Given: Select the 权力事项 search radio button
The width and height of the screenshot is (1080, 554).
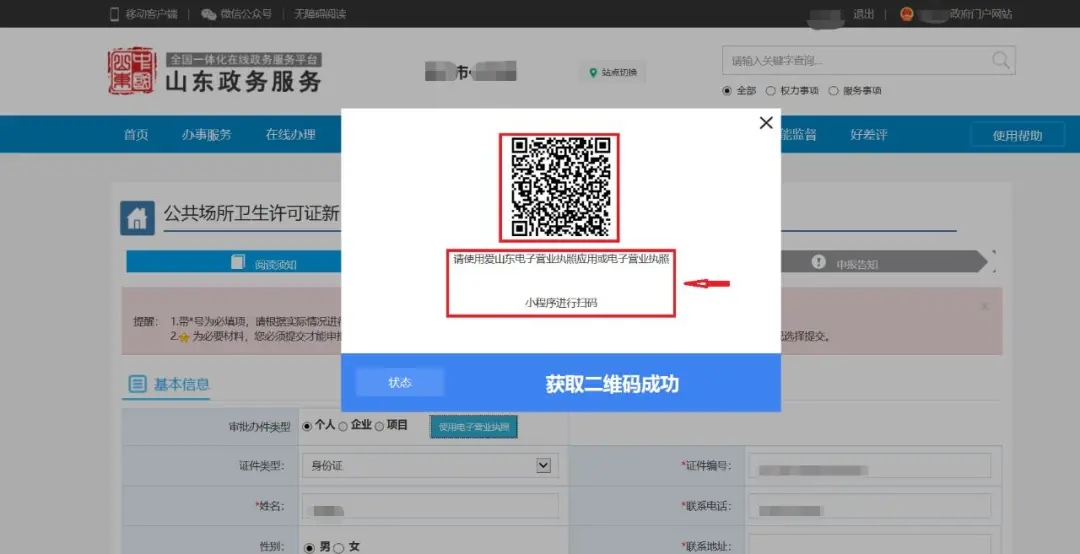Looking at the screenshot, I should [771, 91].
